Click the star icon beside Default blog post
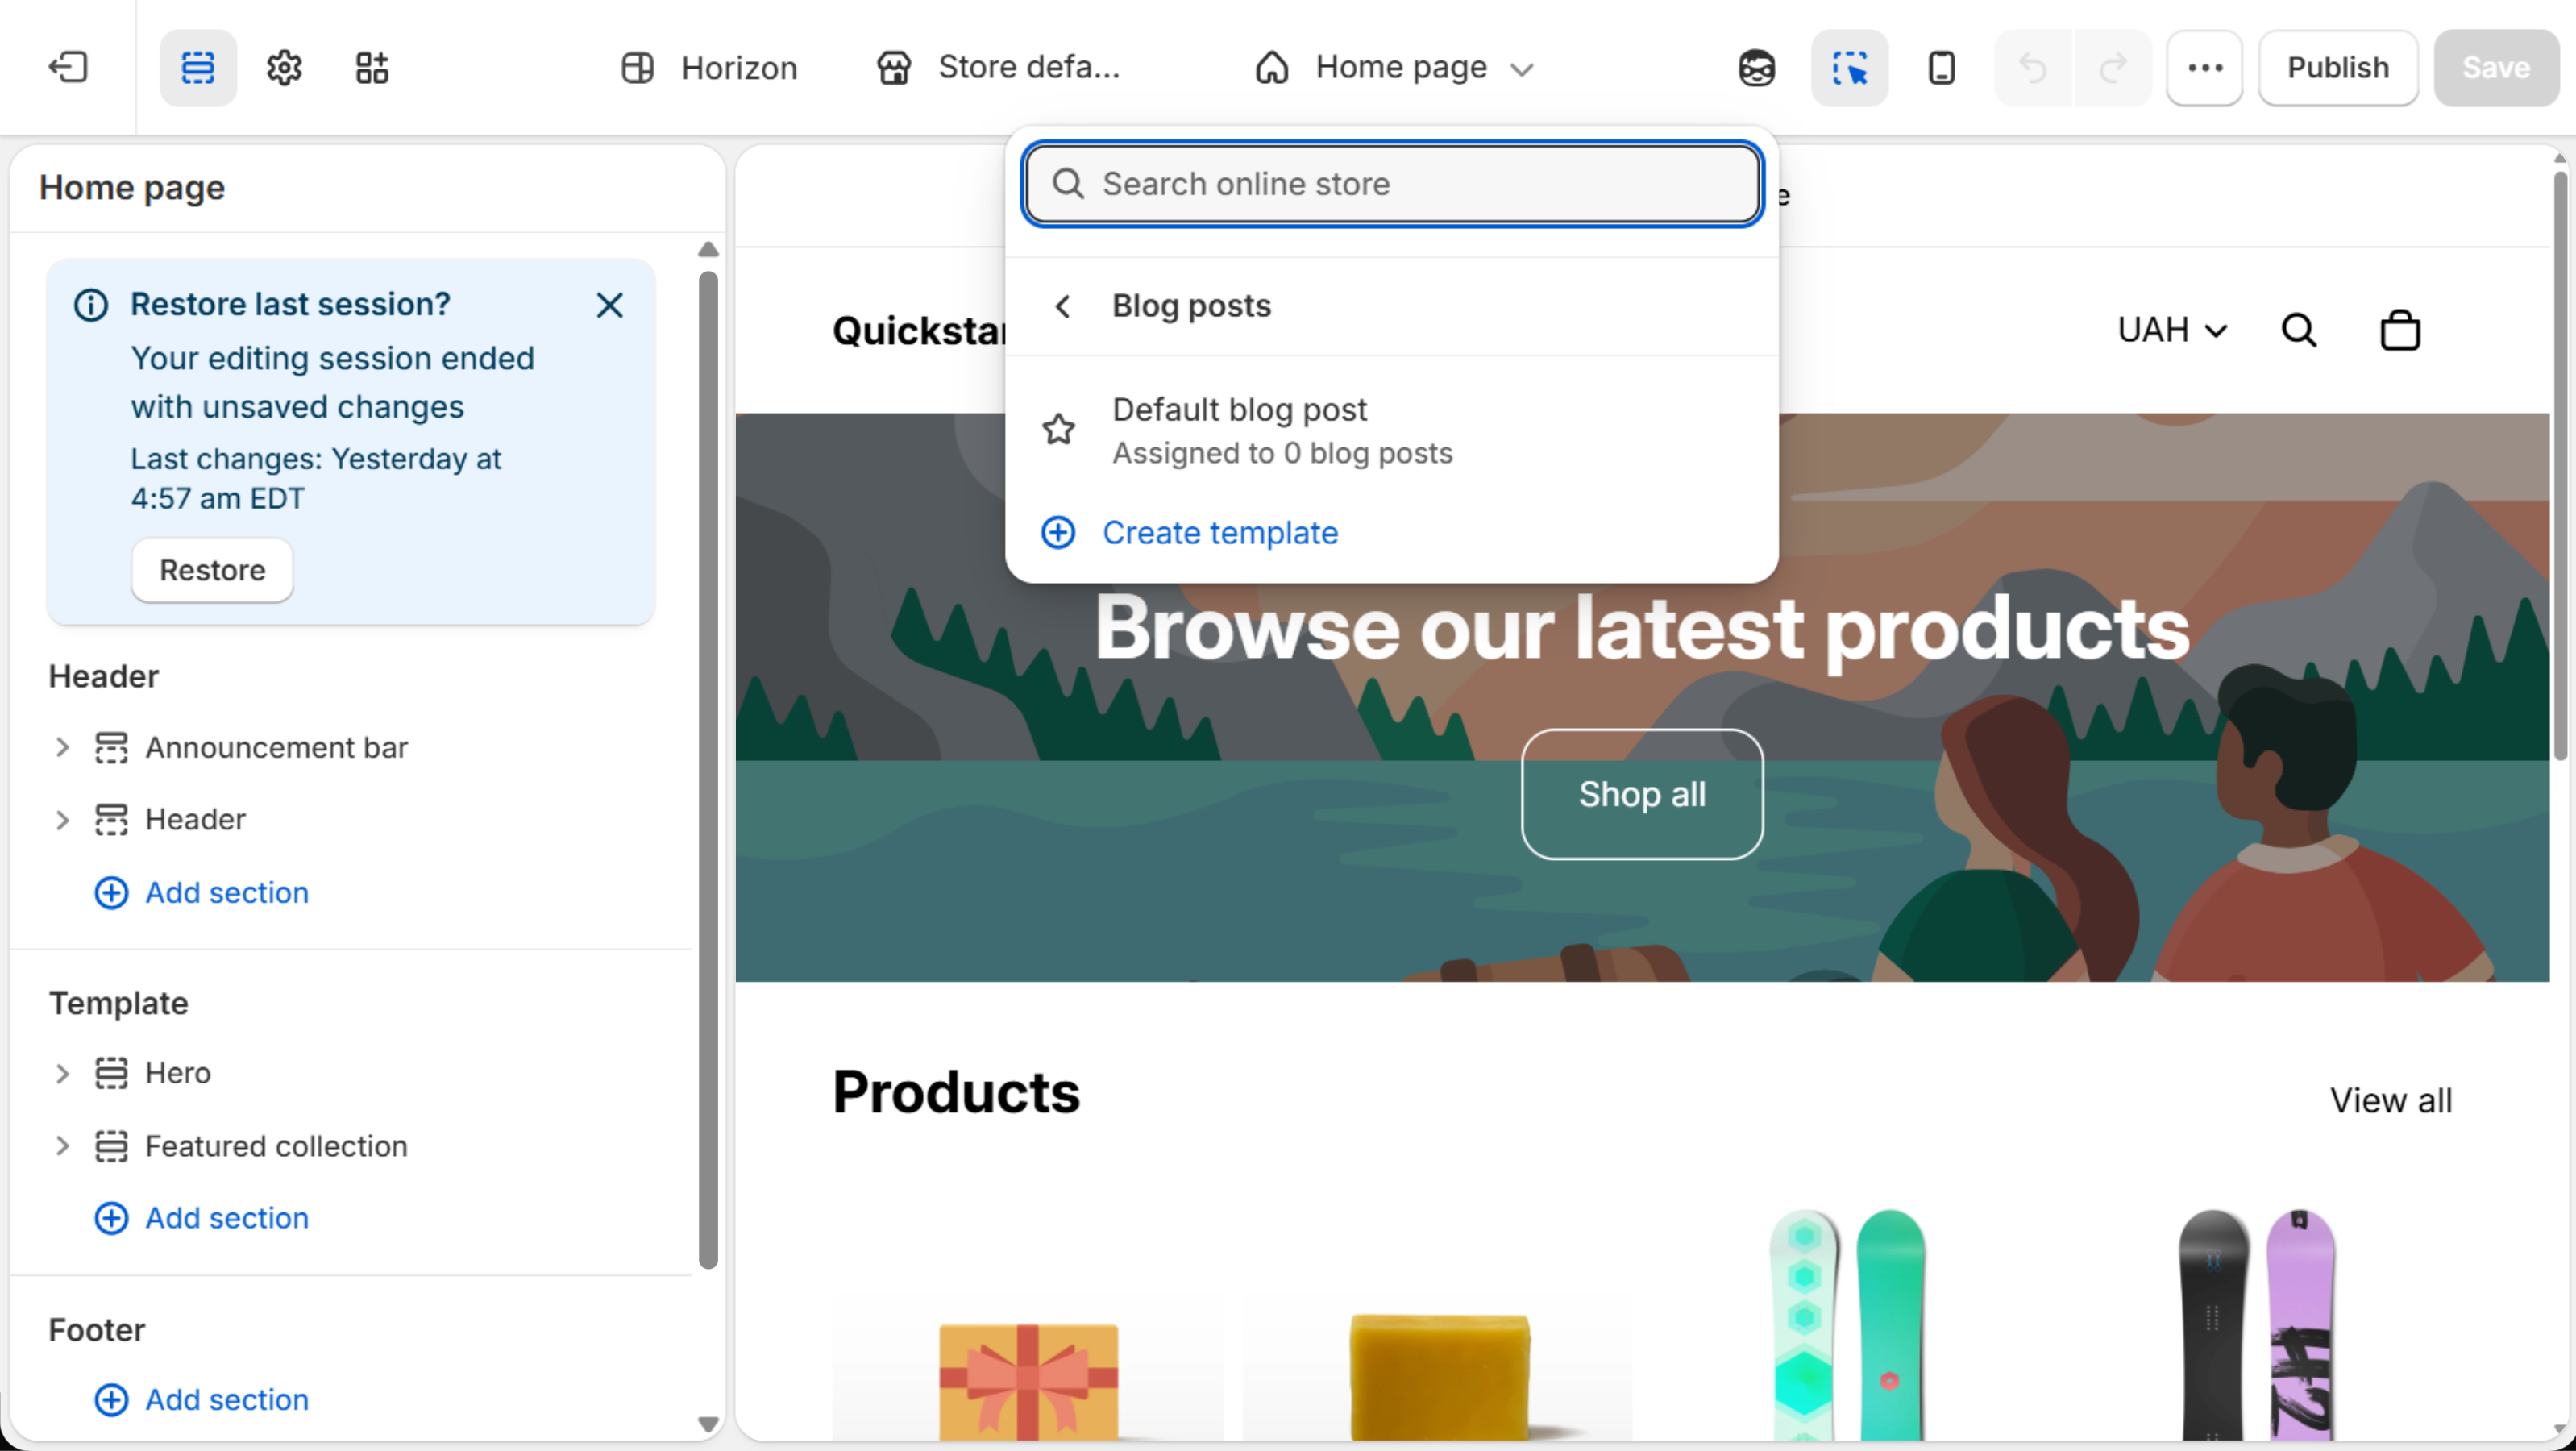This screenshot has width=2576, height=1451. point(1059,429)
